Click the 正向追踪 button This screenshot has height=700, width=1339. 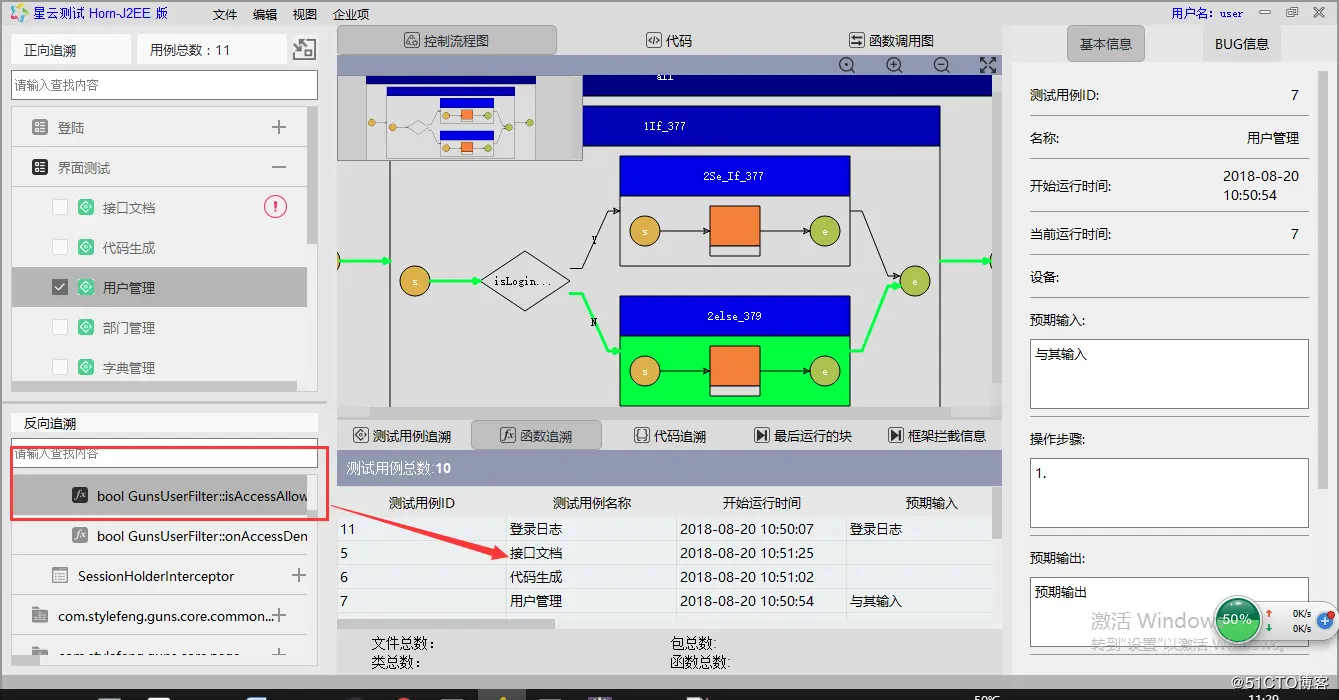pyautogui.click(x=68, y=48)
